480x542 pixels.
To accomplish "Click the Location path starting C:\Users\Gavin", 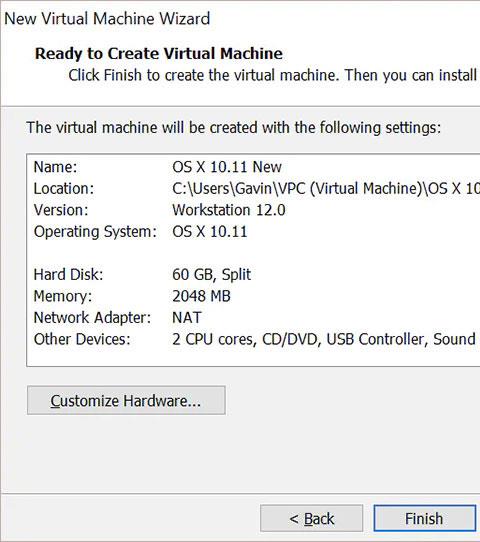I will (326, 189).
